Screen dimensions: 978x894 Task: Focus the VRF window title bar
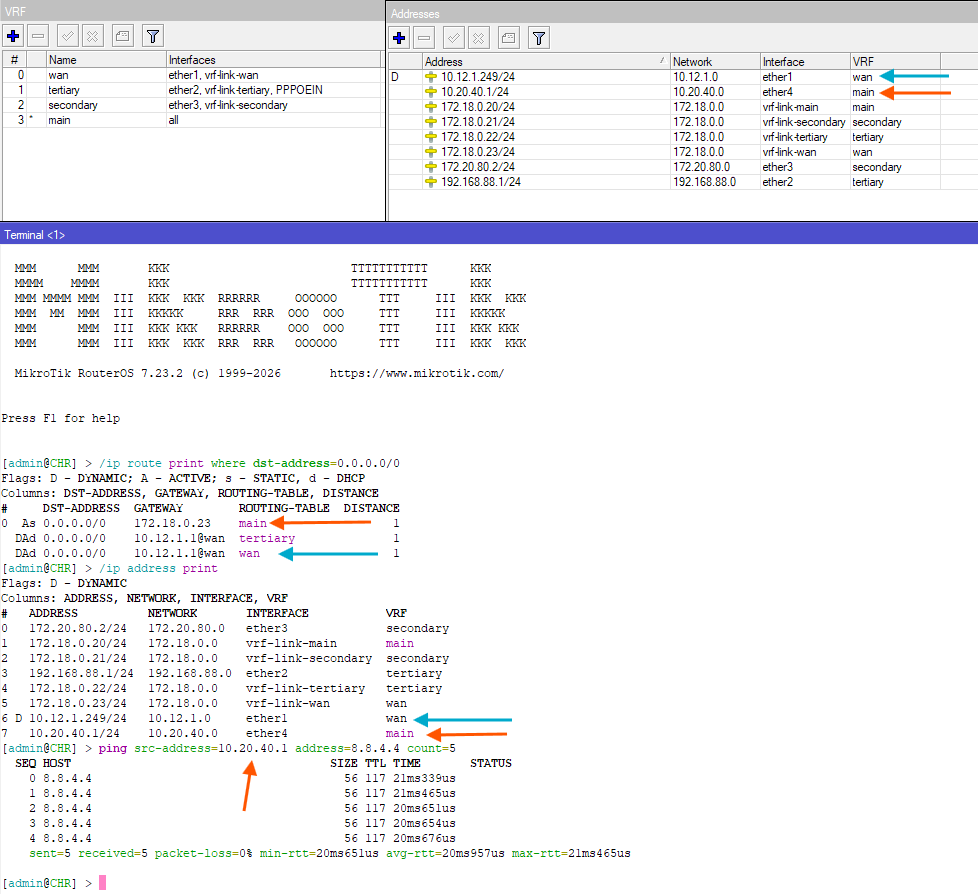coord(192,11)
